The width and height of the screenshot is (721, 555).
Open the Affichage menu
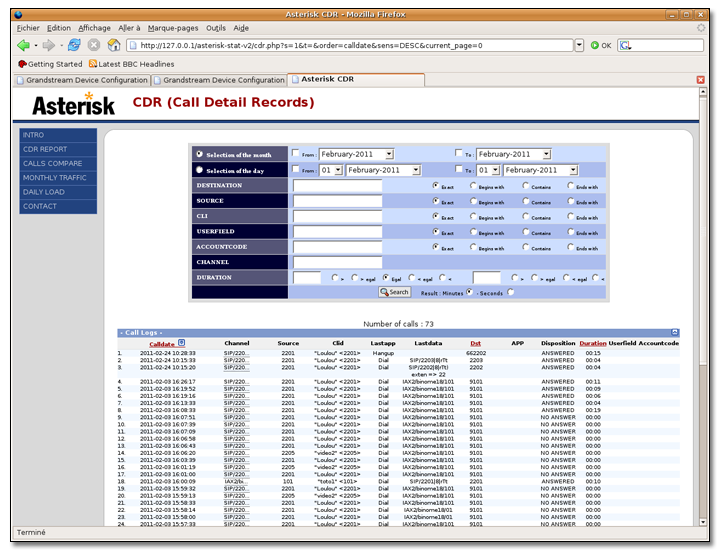tap(94, 28)
